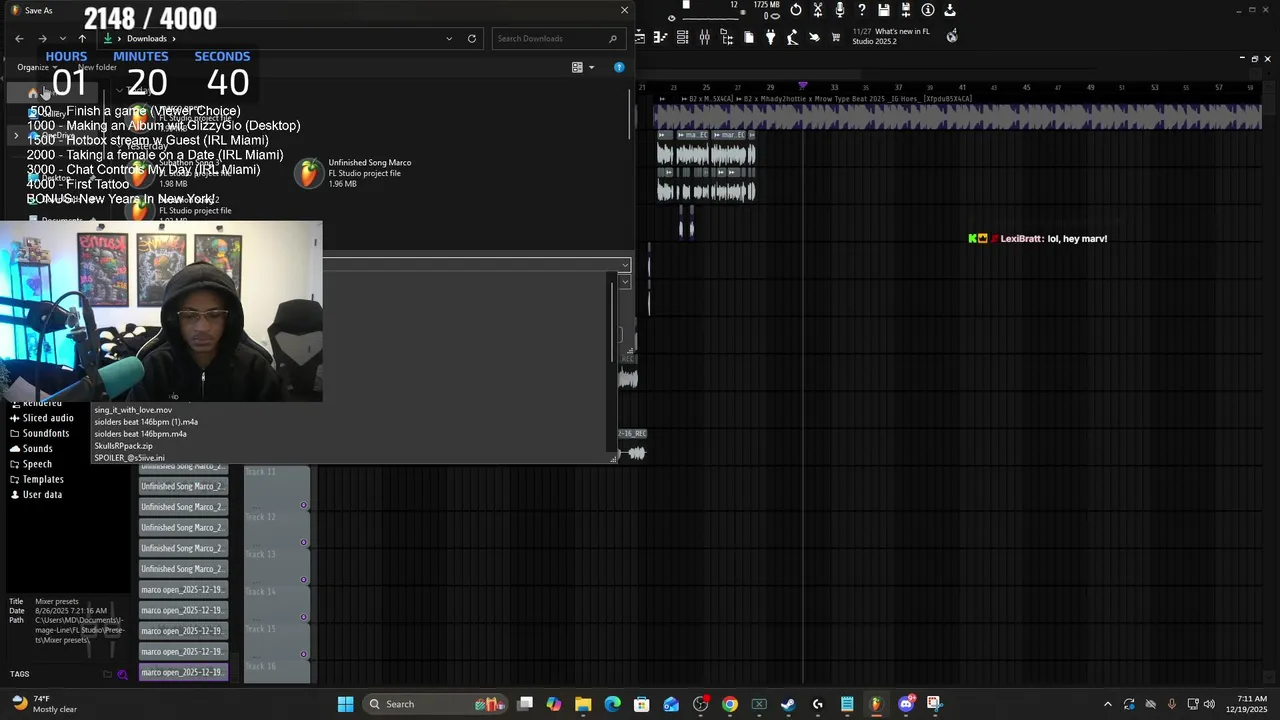Open Snipping Tool from the taskbar
The width and height of the screenshot is (1280, 720).
tap(934, 704)
